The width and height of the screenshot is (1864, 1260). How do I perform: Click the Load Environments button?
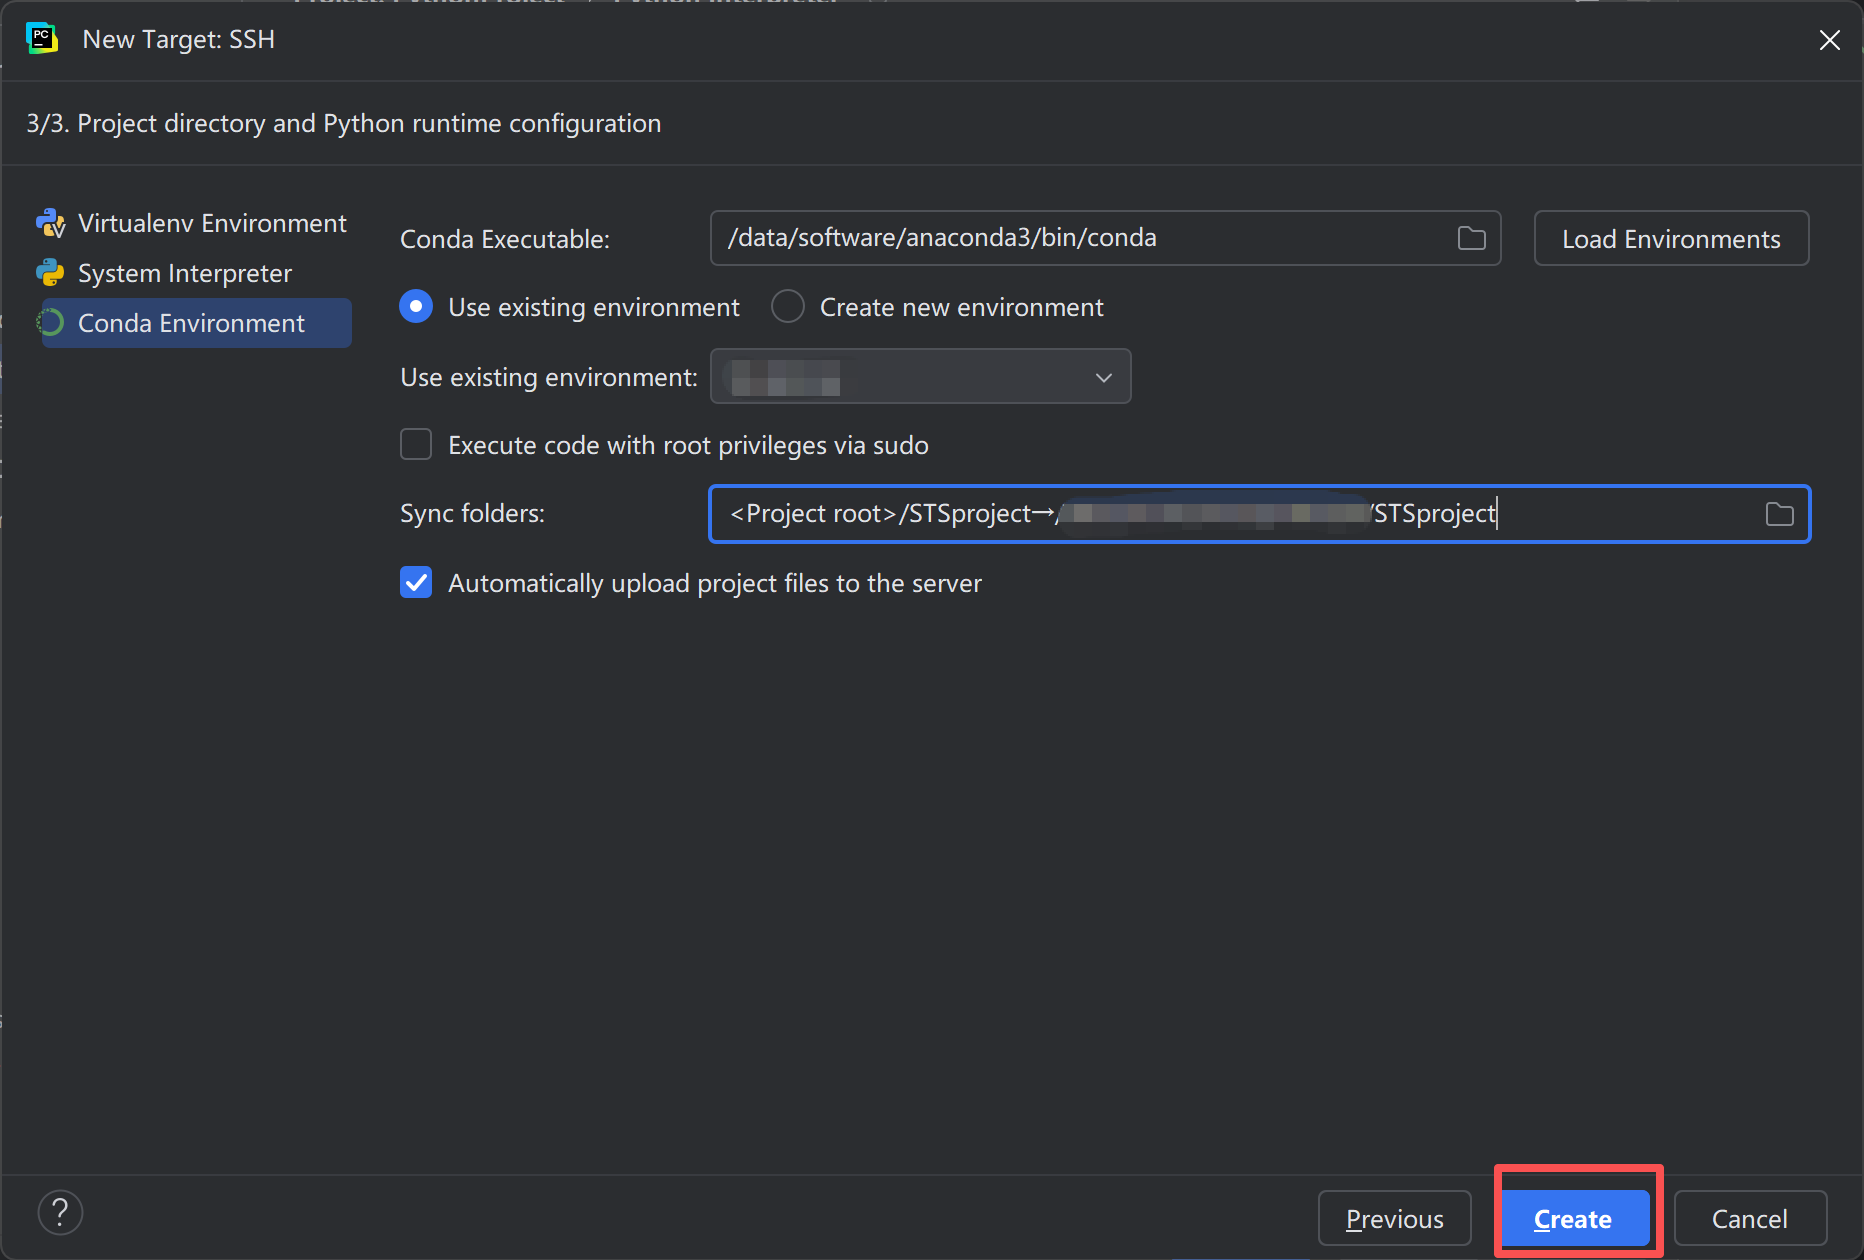(x=1671, y=238)
